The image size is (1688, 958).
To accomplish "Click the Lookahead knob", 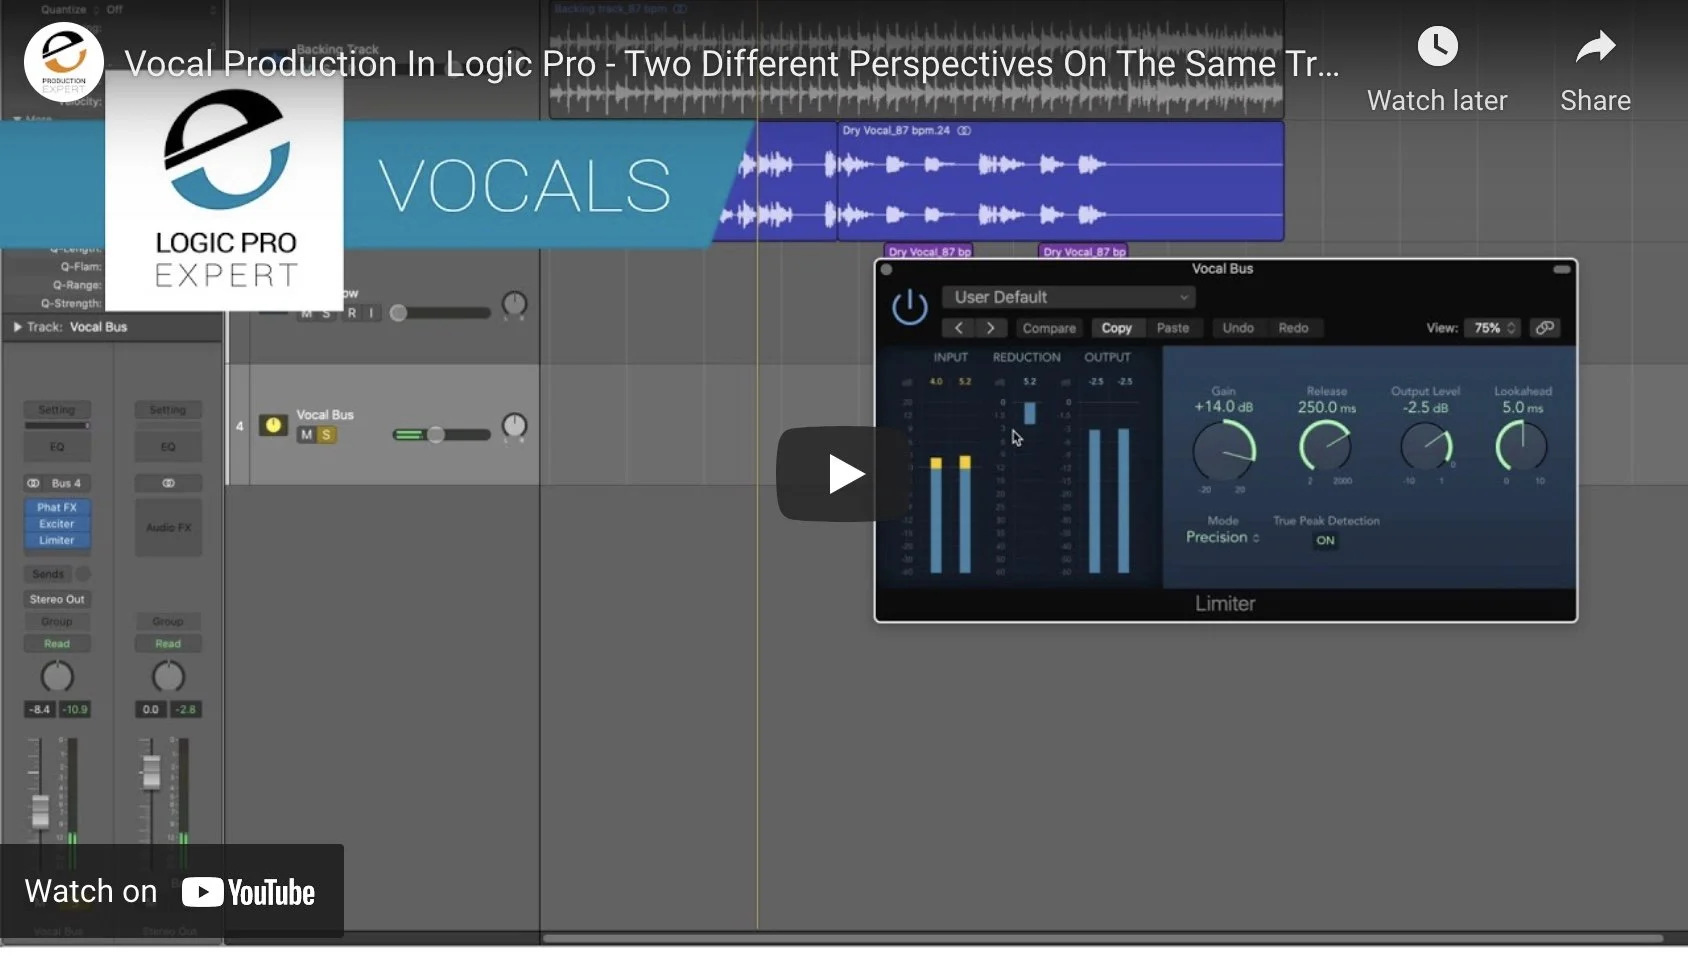I will click(x=1522, y=446).
